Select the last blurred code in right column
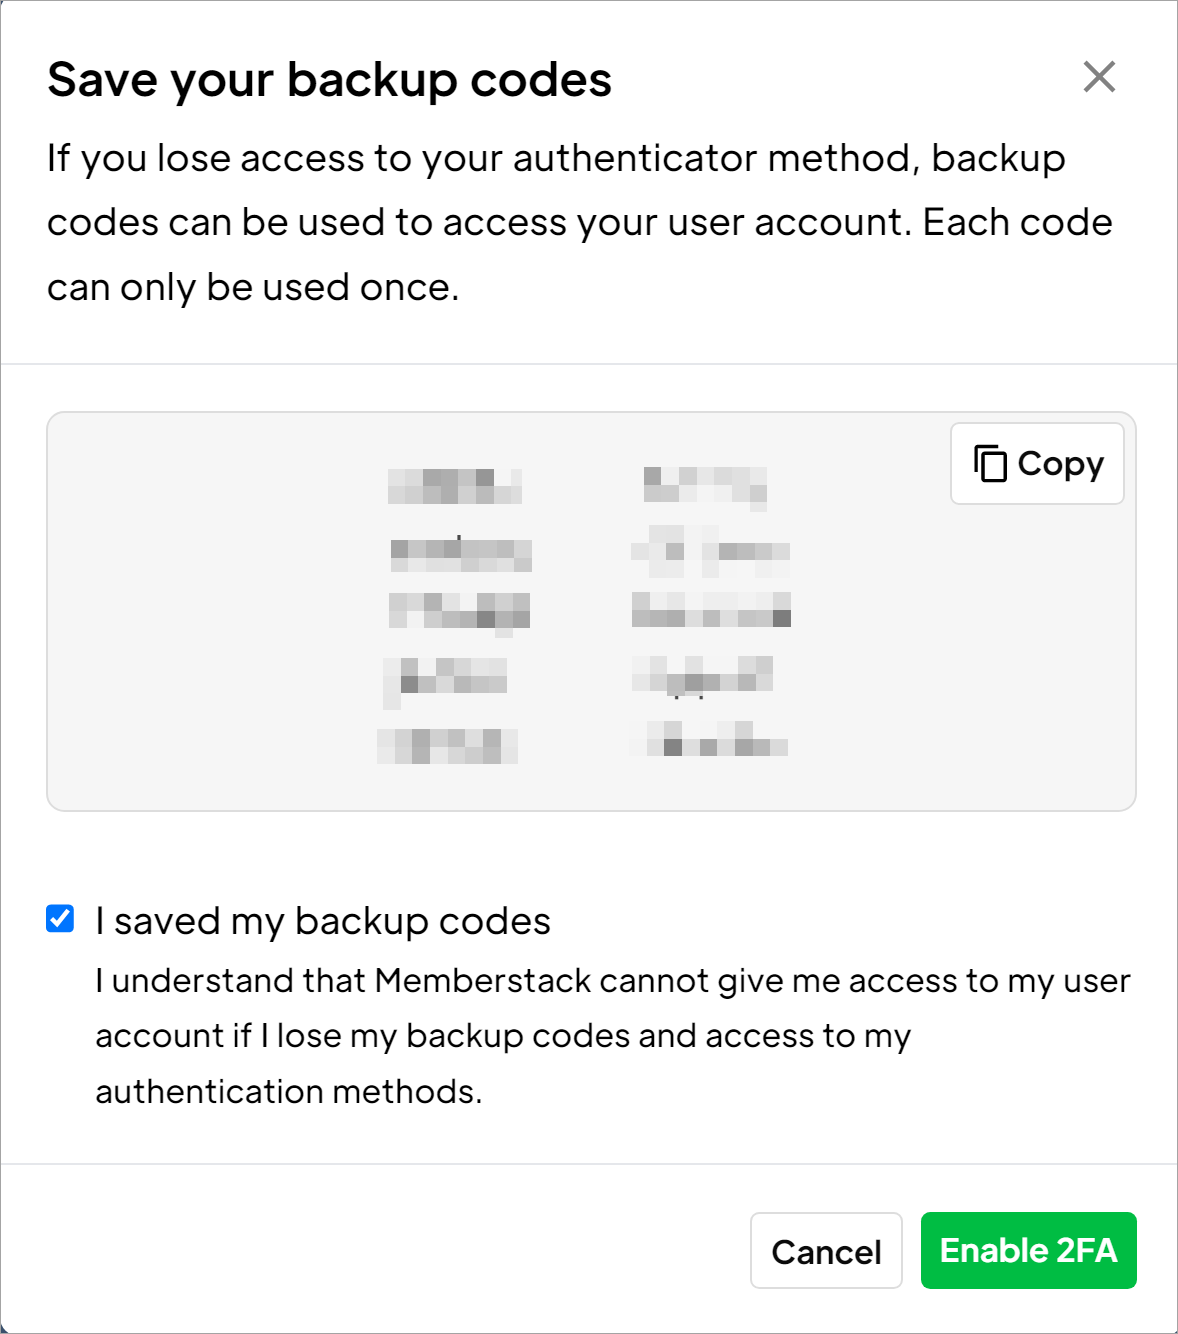The image size is (1178, 1334). point(711,742)
